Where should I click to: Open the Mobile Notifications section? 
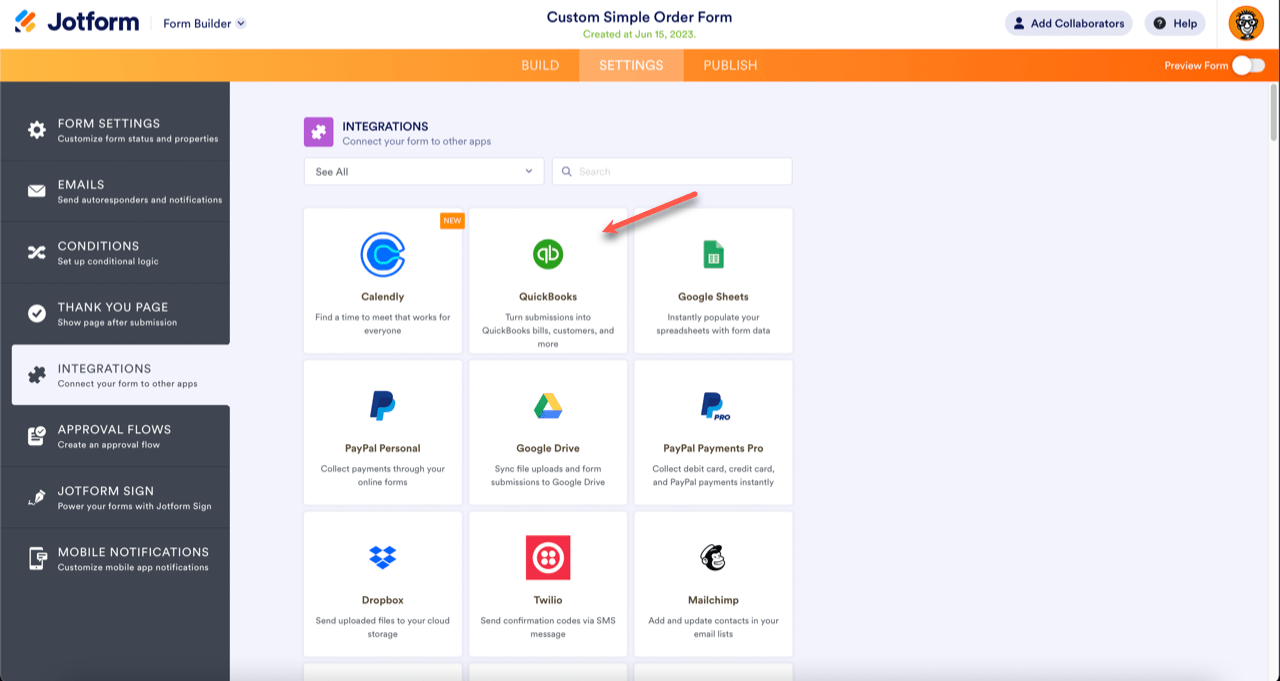click(115, 558)
